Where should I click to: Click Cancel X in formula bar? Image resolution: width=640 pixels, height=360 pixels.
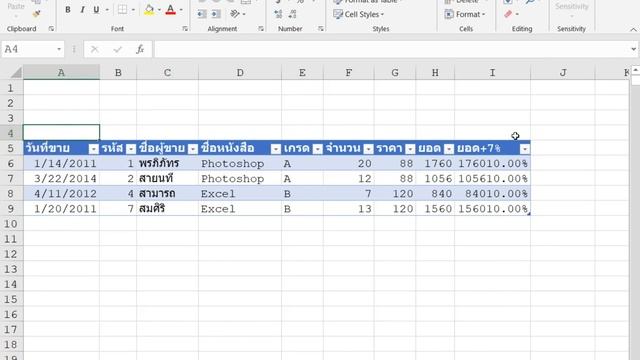click(95, 49)
